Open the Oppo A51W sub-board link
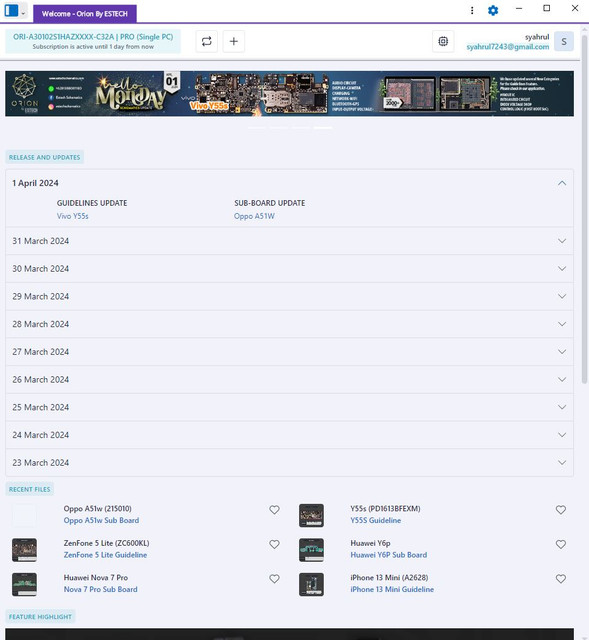Image resolution: width=589 pixels, height=640 pixels. coord(254,216)
